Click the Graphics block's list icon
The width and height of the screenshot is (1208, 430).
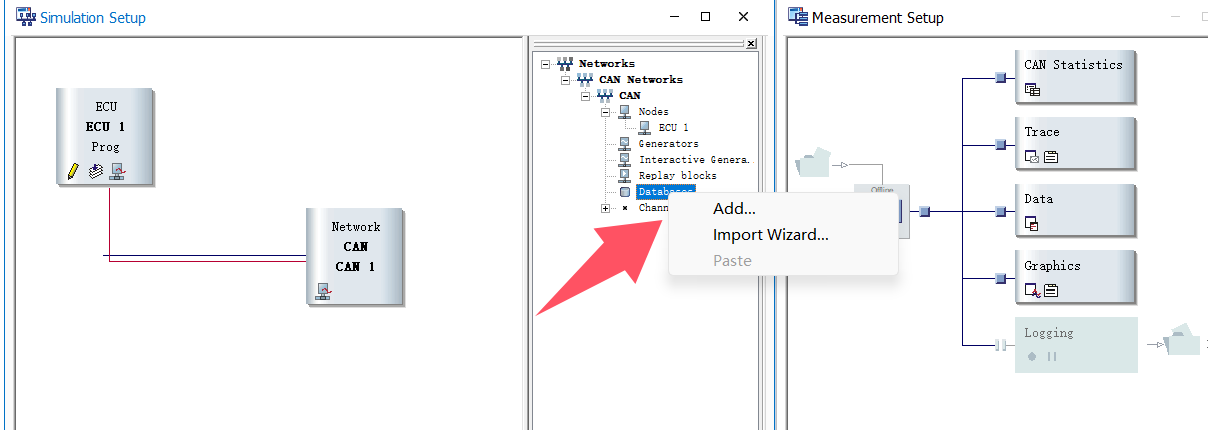(x=1051, y=291)
